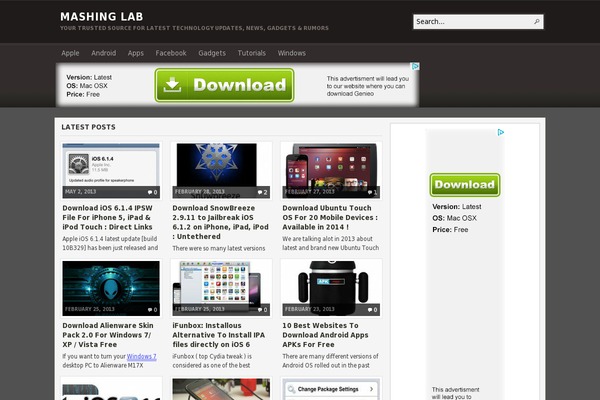The height and width of the screenshot is (400, 600).
Task: Click 'OS: Mac OSX' in sidebar ad
Action: click(x=455, y=218)
